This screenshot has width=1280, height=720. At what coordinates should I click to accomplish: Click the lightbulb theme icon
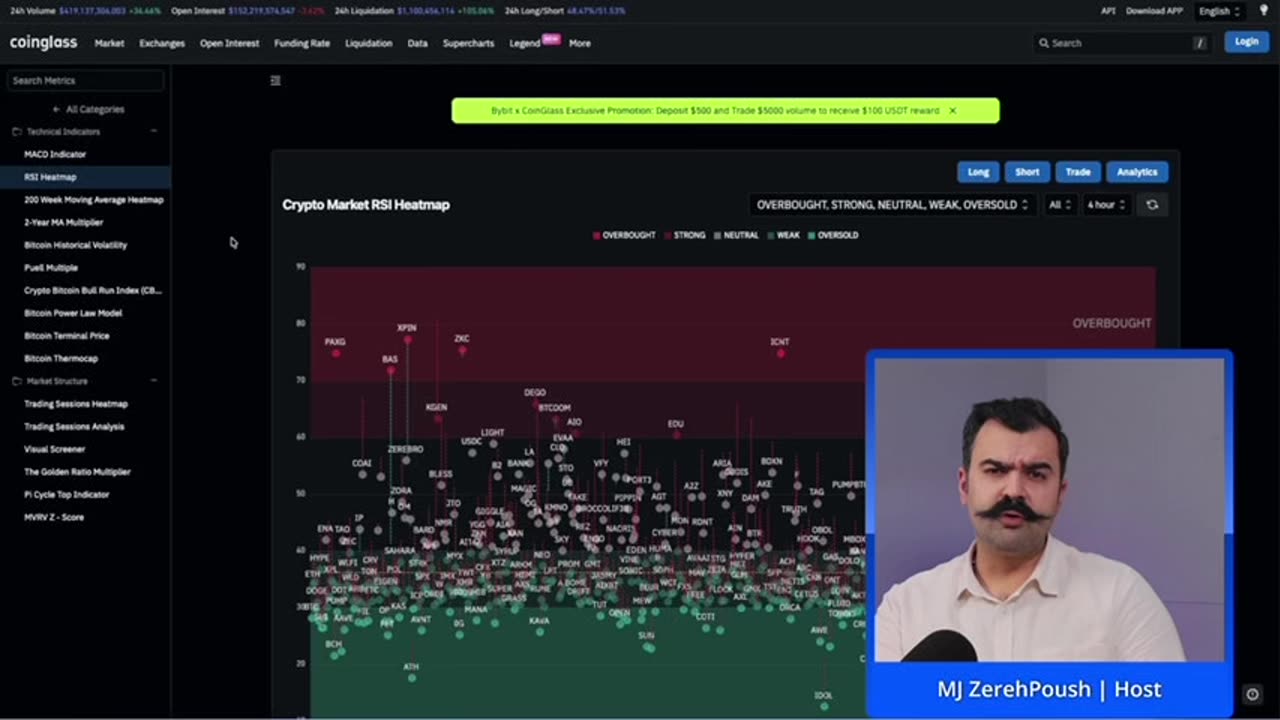[x=1264, y=11]
